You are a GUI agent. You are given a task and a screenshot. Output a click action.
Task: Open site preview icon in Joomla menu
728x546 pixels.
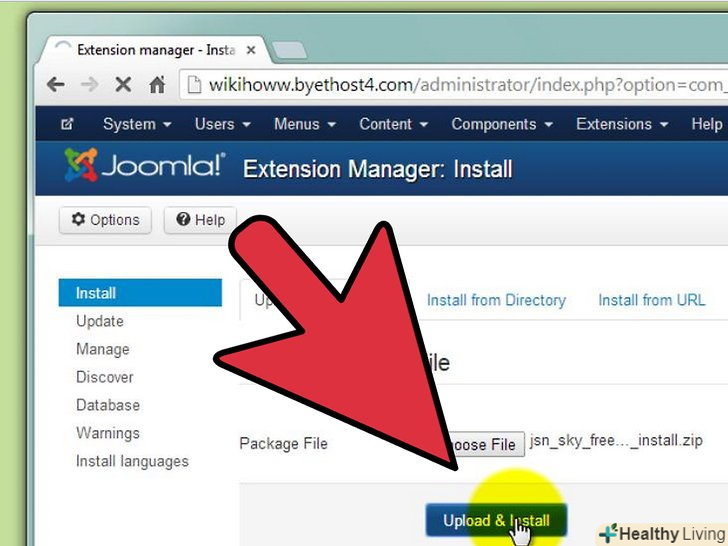(67, 124)
